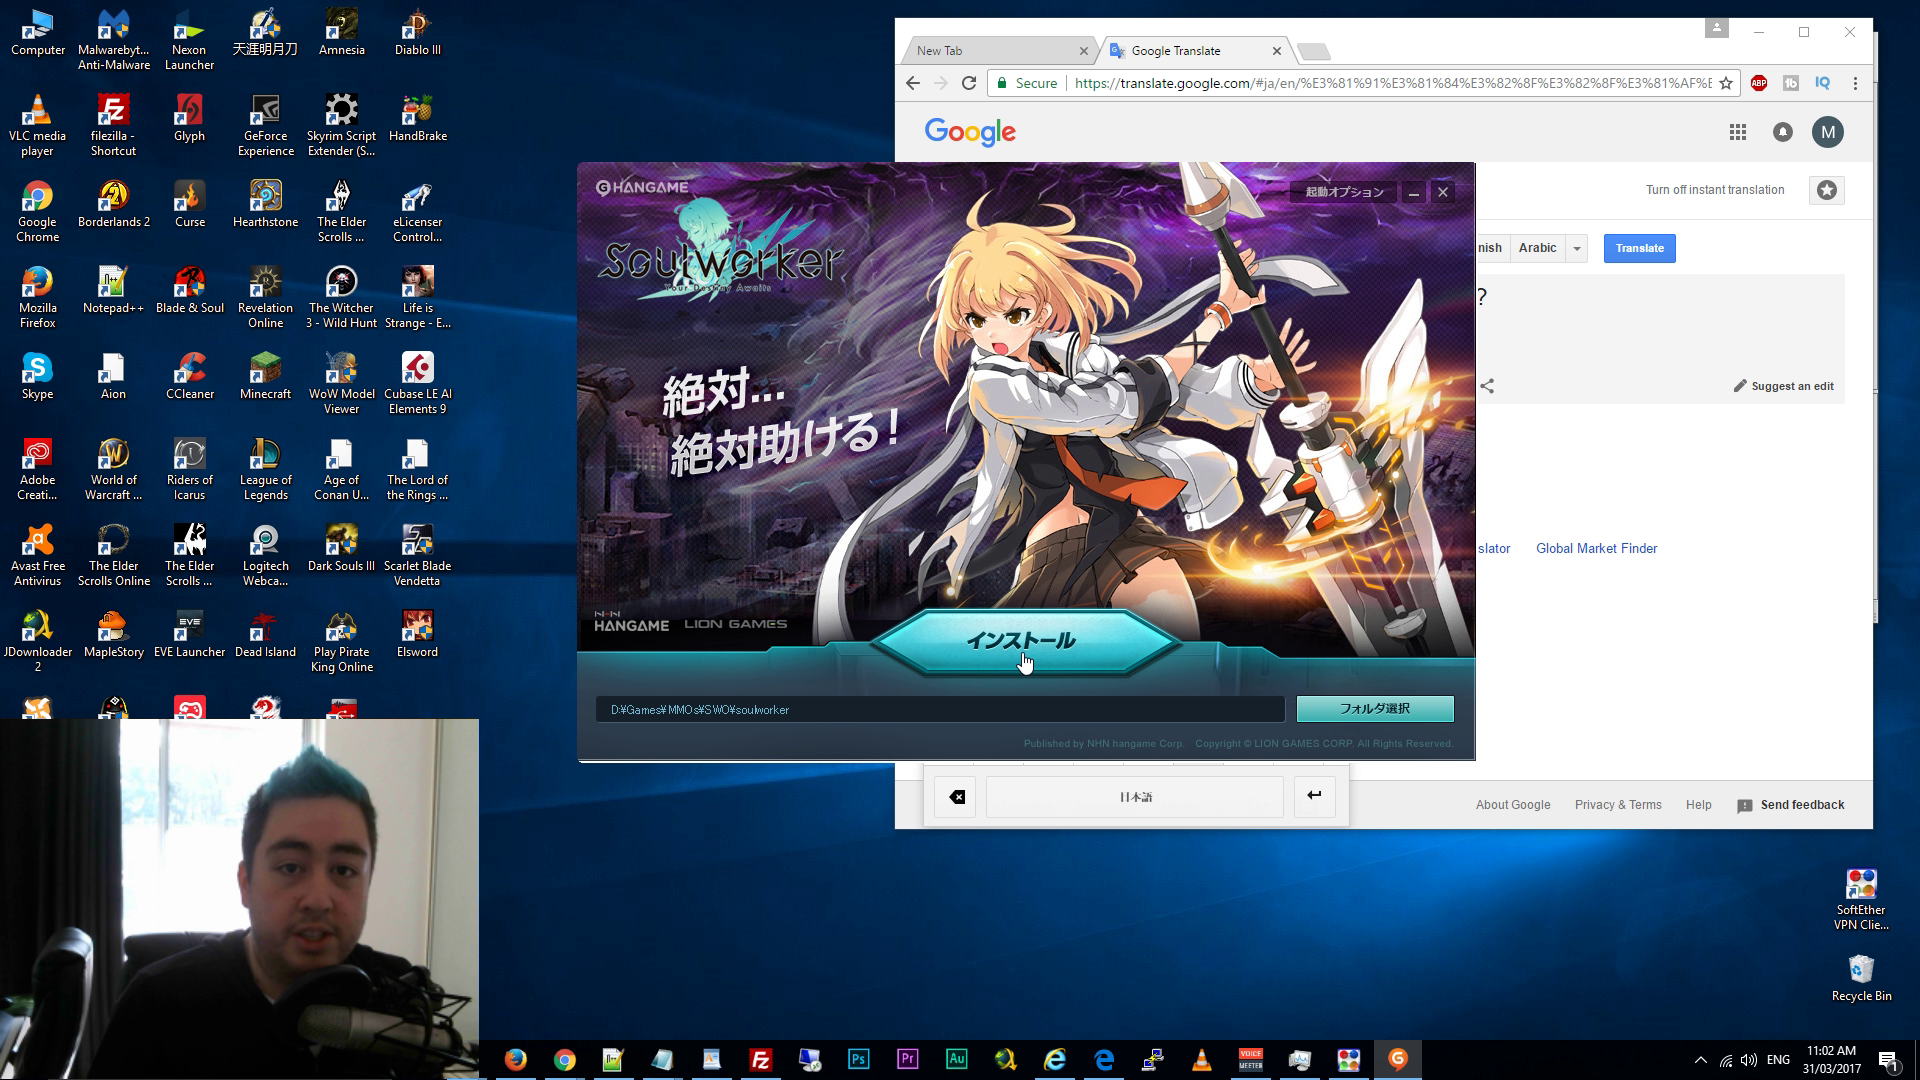Viewport: 1920px width, 1080px height.
Task: Click the share translation icon
Action: point(1487,386)
